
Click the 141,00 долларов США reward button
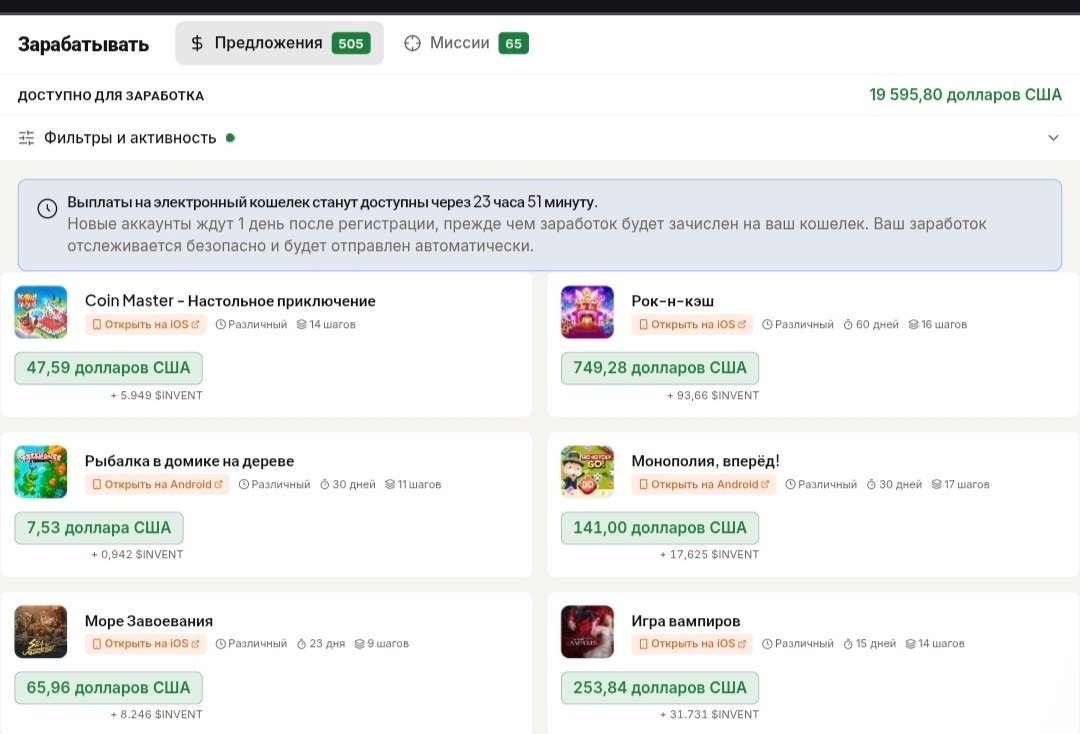(660, 527)
